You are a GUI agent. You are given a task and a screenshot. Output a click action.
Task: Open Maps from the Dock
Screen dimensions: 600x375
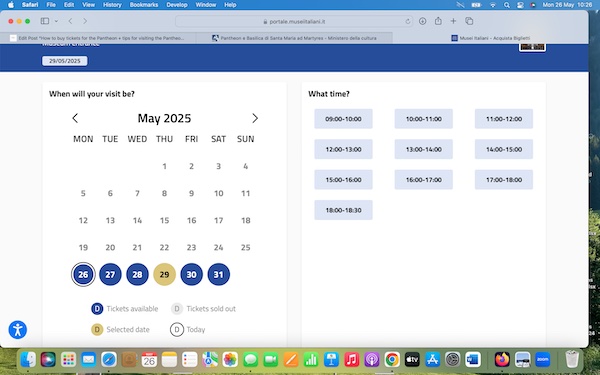[210, 360]
